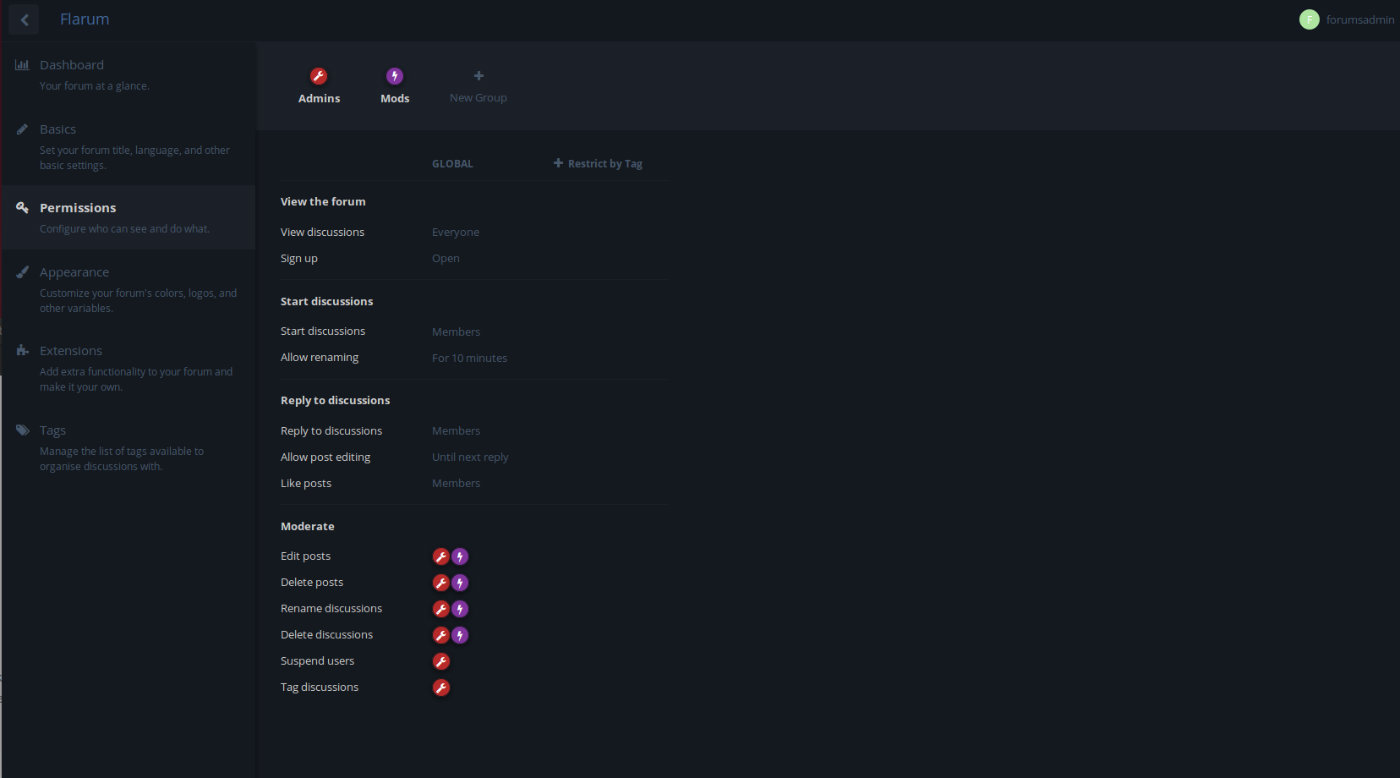Click the Rename discussions row label
Image resolution: width=1400 pixels, height=778 pixels.
(331, 608)
